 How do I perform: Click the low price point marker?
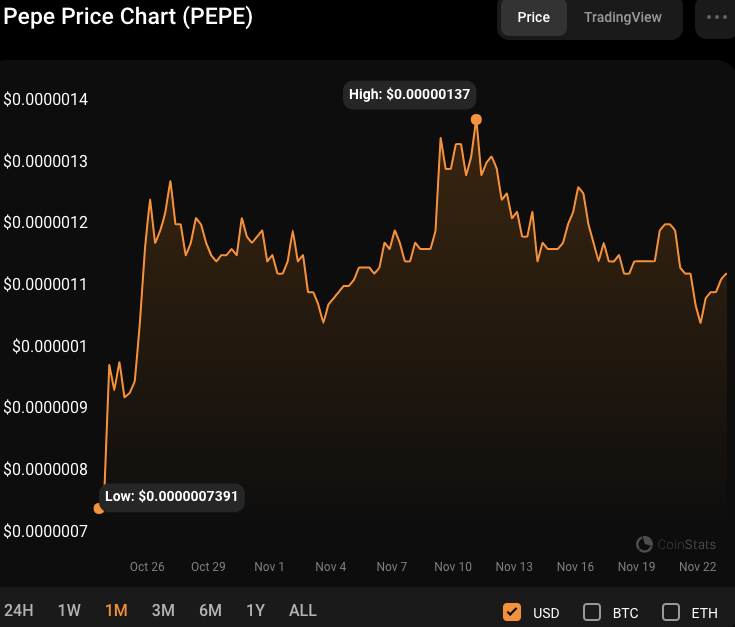98,508
